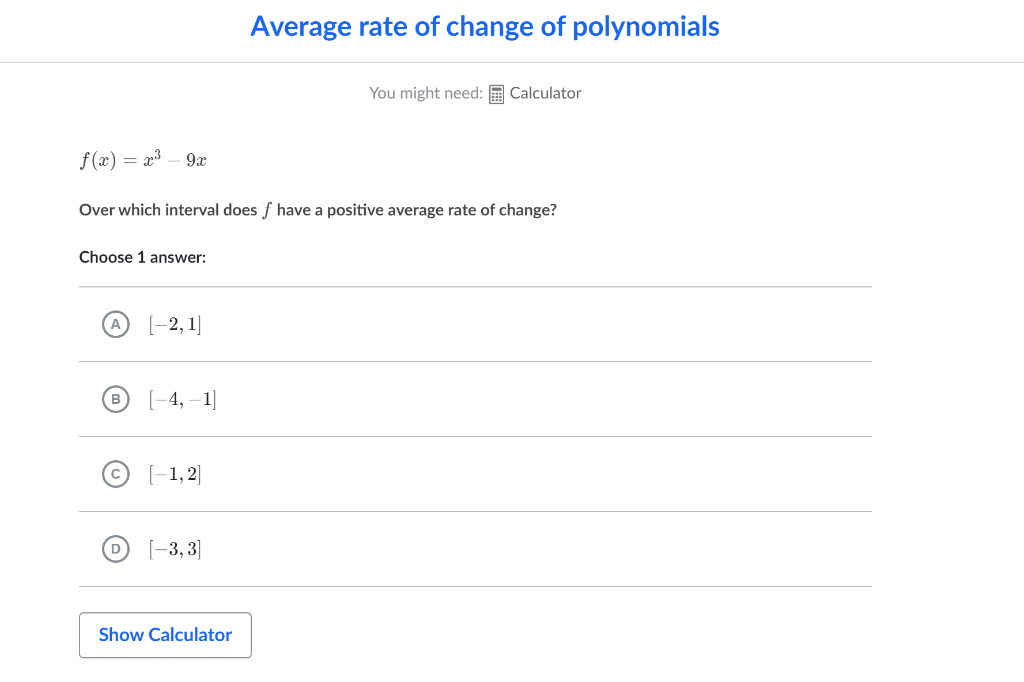Click the "Choose 1 answer:" label

[142, 257]
